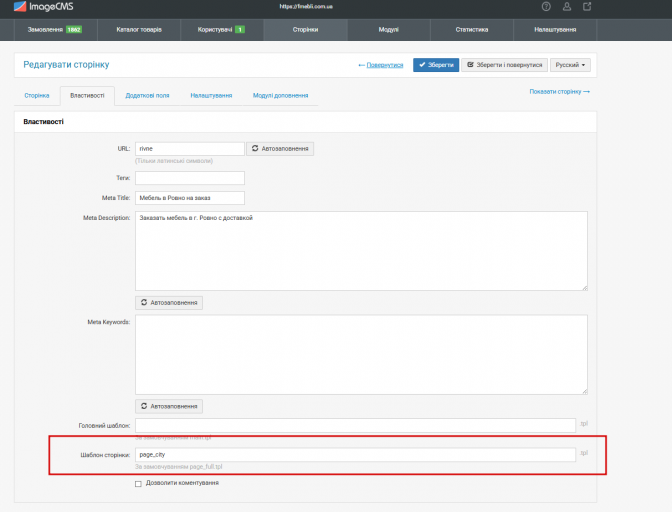Switch to the Налаштування sub-tab

[x=211, y=96]
